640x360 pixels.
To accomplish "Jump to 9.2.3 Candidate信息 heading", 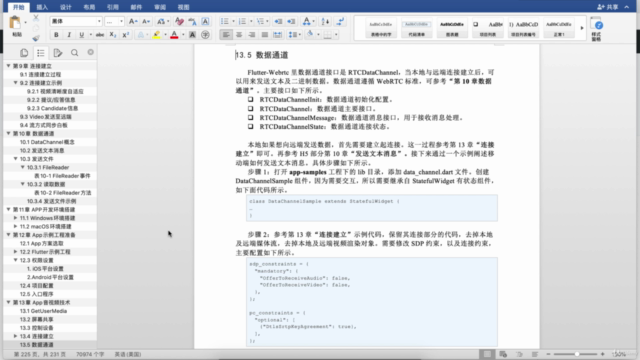I will click(x=52, y=108).
